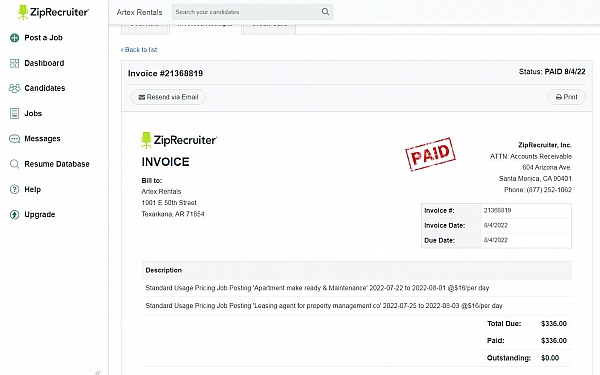The width and height of the screenshot is (600, 375).
Task: Open the Jobs list icon
Action: [x=15, y=114]
